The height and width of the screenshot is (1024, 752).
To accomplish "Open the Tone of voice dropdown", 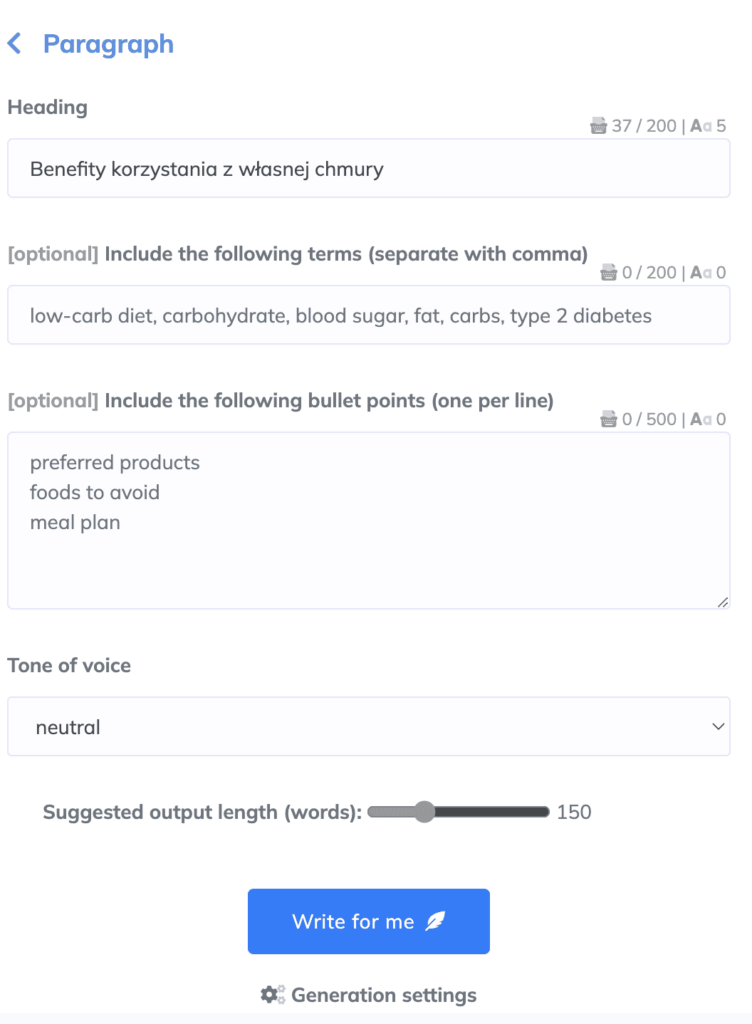I will (368, 727).
